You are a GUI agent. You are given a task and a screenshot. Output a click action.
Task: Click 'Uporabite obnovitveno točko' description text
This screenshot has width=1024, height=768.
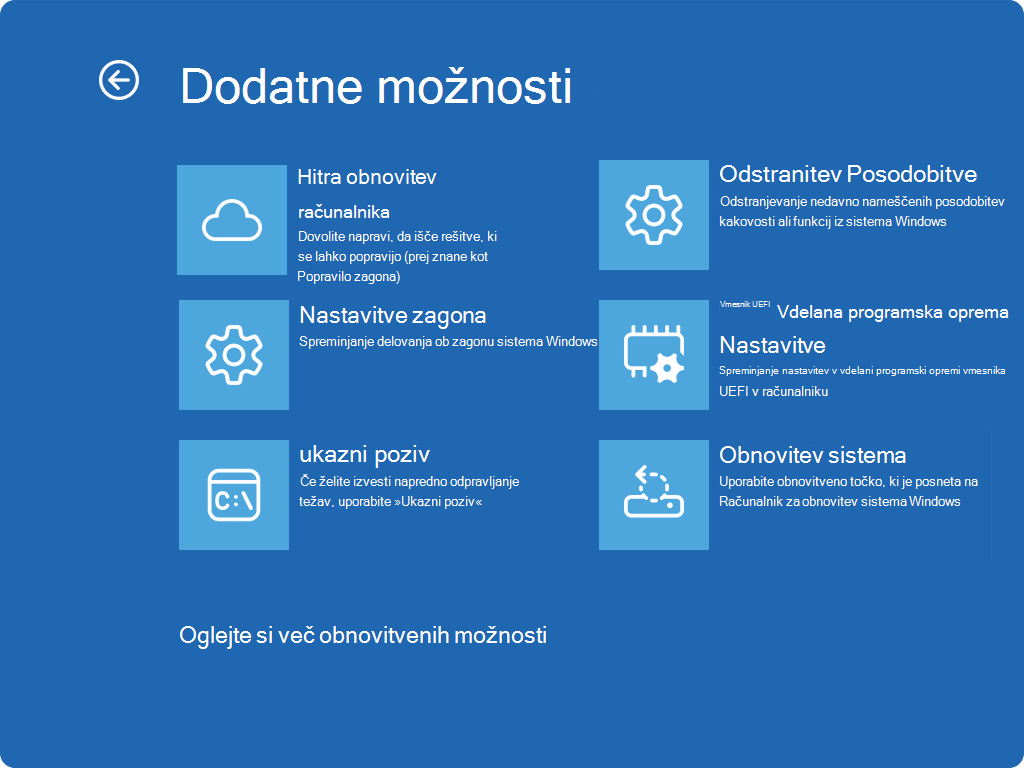[848, 491]
